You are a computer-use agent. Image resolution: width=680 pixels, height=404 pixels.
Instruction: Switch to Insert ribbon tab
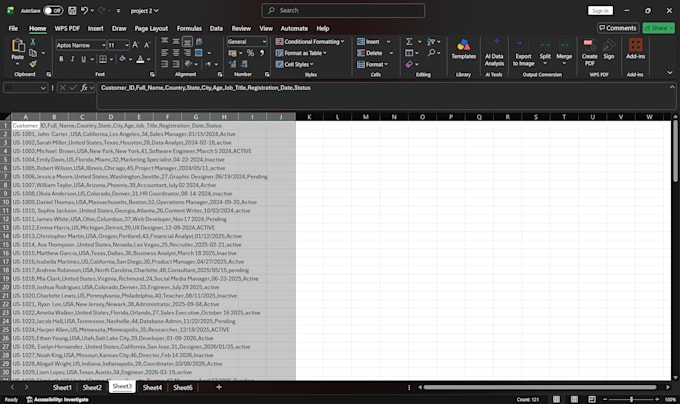tap(95, 29)
